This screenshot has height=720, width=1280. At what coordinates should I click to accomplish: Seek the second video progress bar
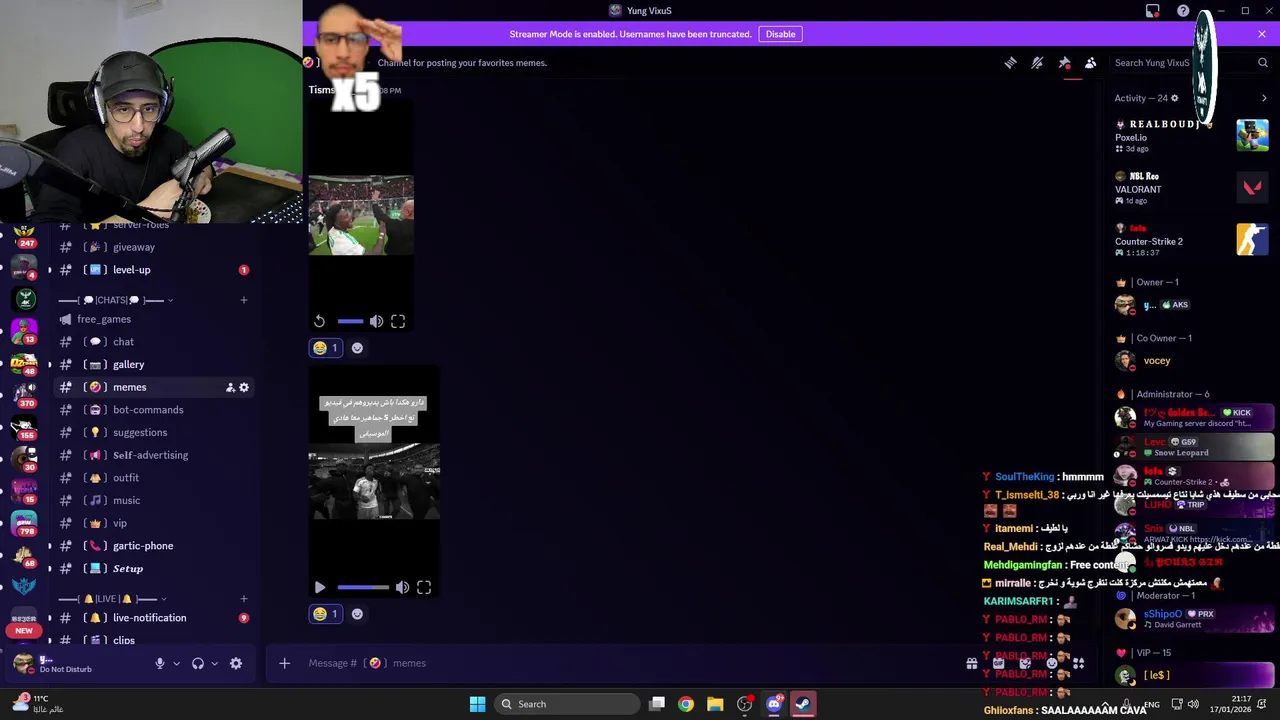pos(363,588)
